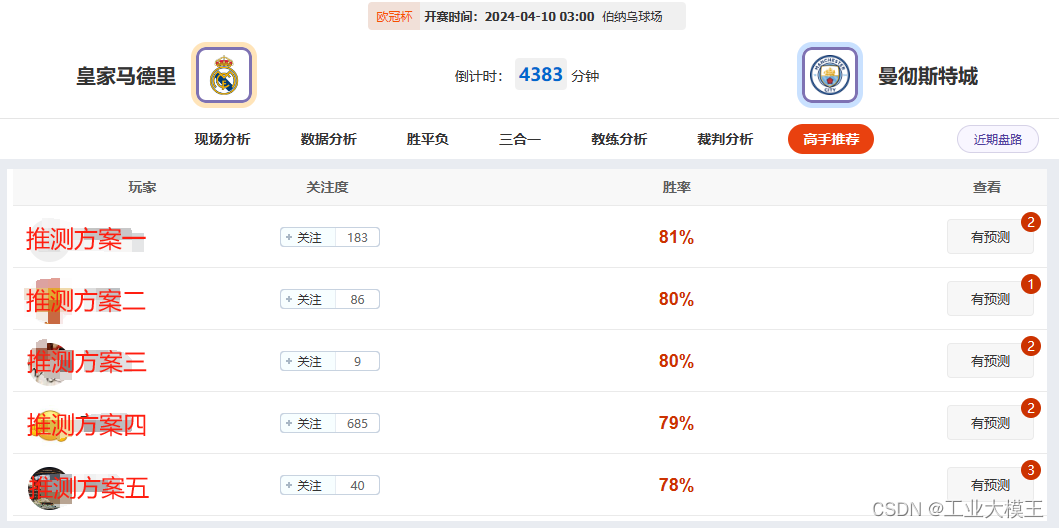Viewport: 1059px width, 528px height.
Task: Follow the player with 40 followers
Action: [x=308, y=485]
